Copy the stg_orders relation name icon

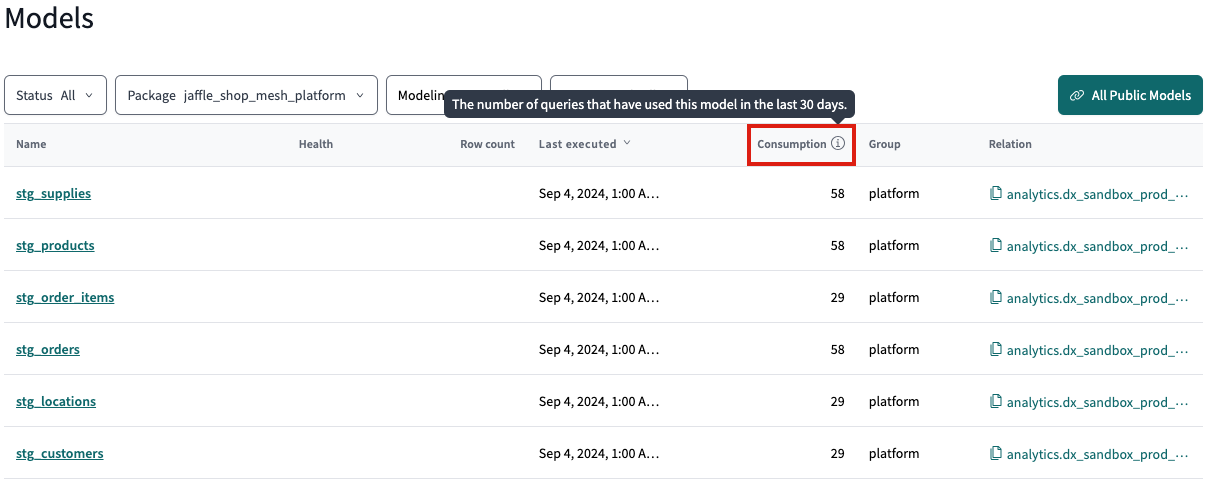tap(995, 349)
